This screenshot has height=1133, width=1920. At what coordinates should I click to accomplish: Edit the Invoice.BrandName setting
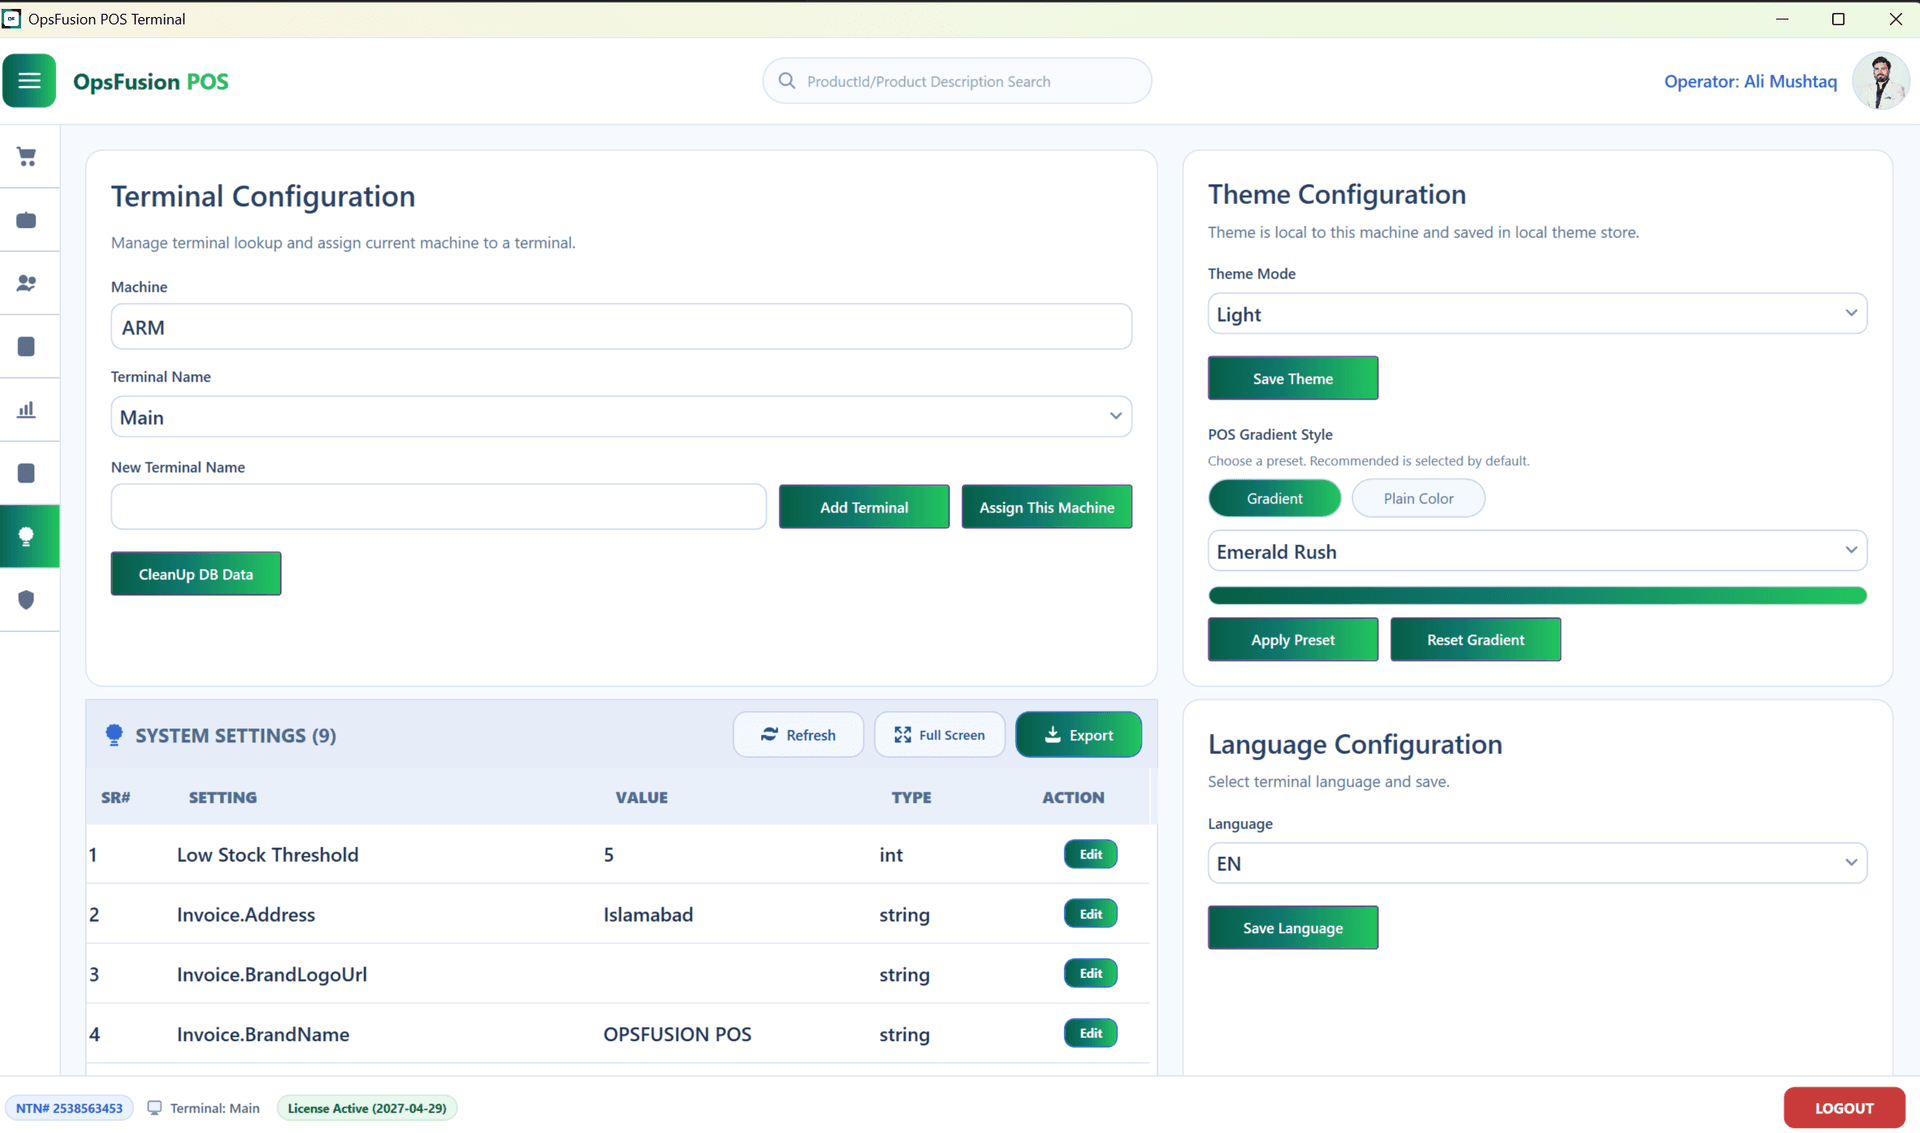click(x=1090, y=1033)
